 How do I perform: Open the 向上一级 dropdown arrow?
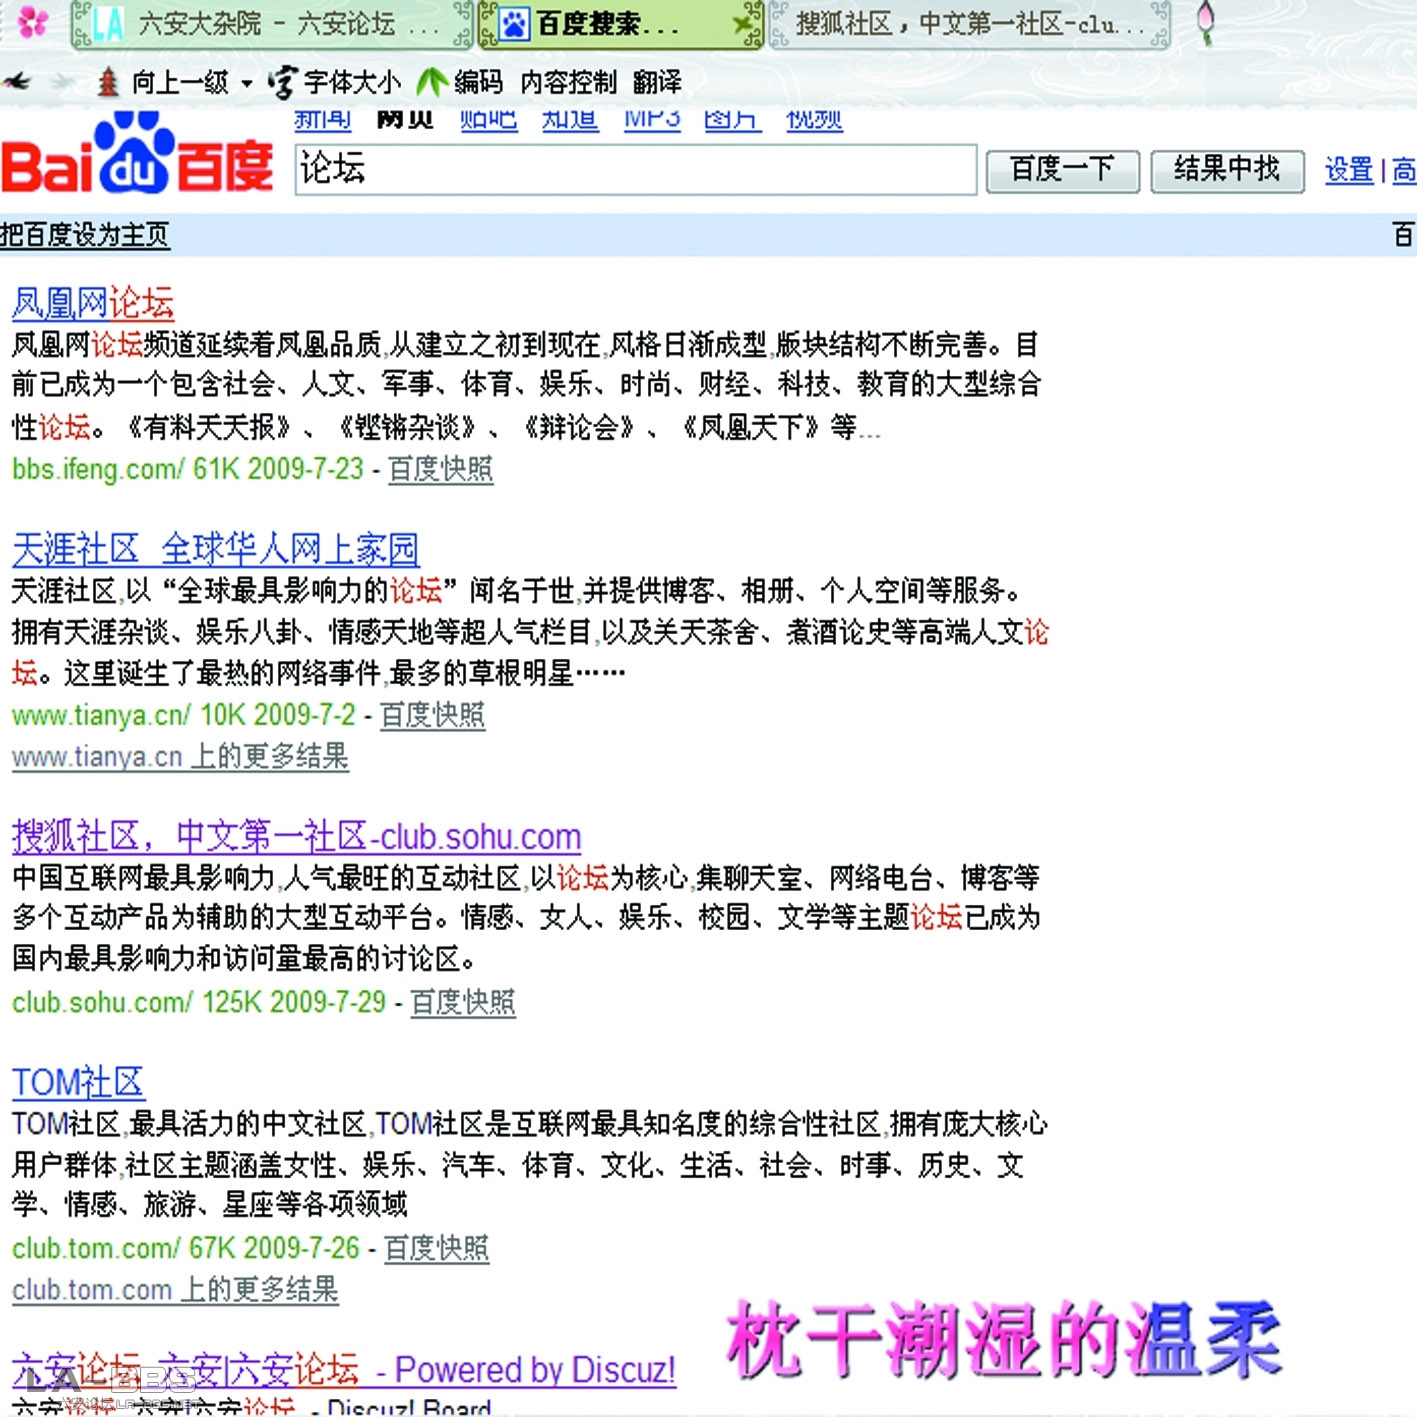pos(246,83)
